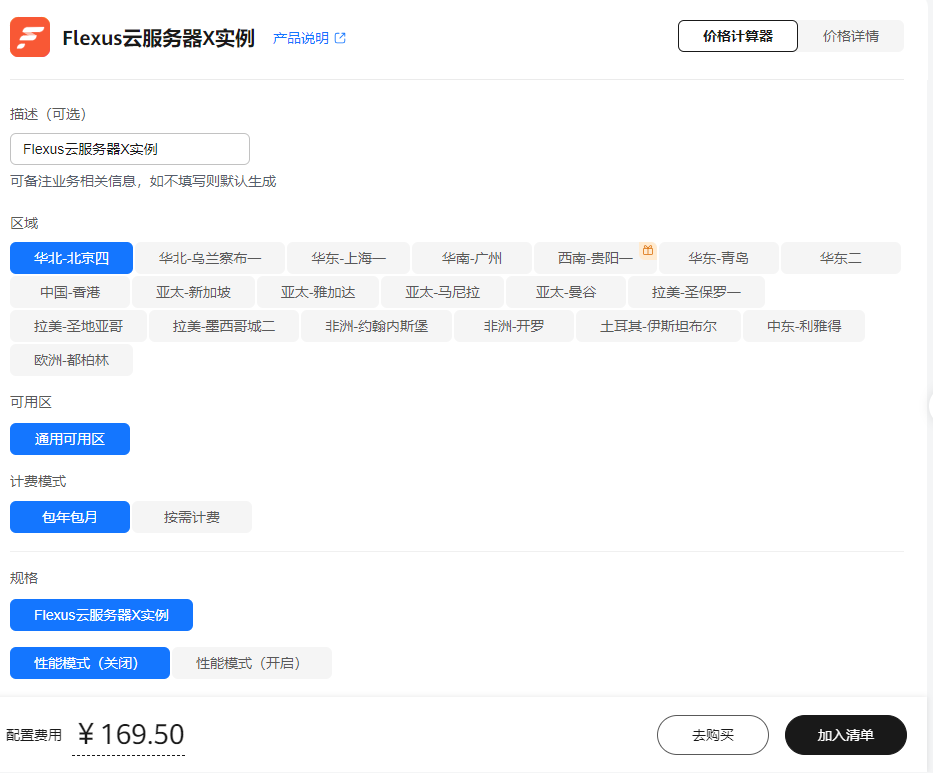Image resolution: width=933 pixels, height=773 pixels.
Task: Click the 配置费用 label
Action: pos(34,736)
